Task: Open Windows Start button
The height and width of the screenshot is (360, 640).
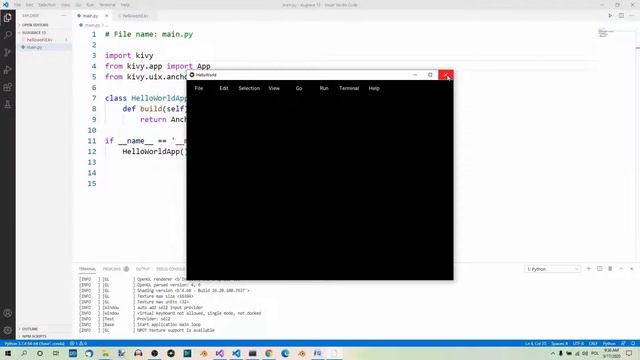Action: [x=8, y=353]
